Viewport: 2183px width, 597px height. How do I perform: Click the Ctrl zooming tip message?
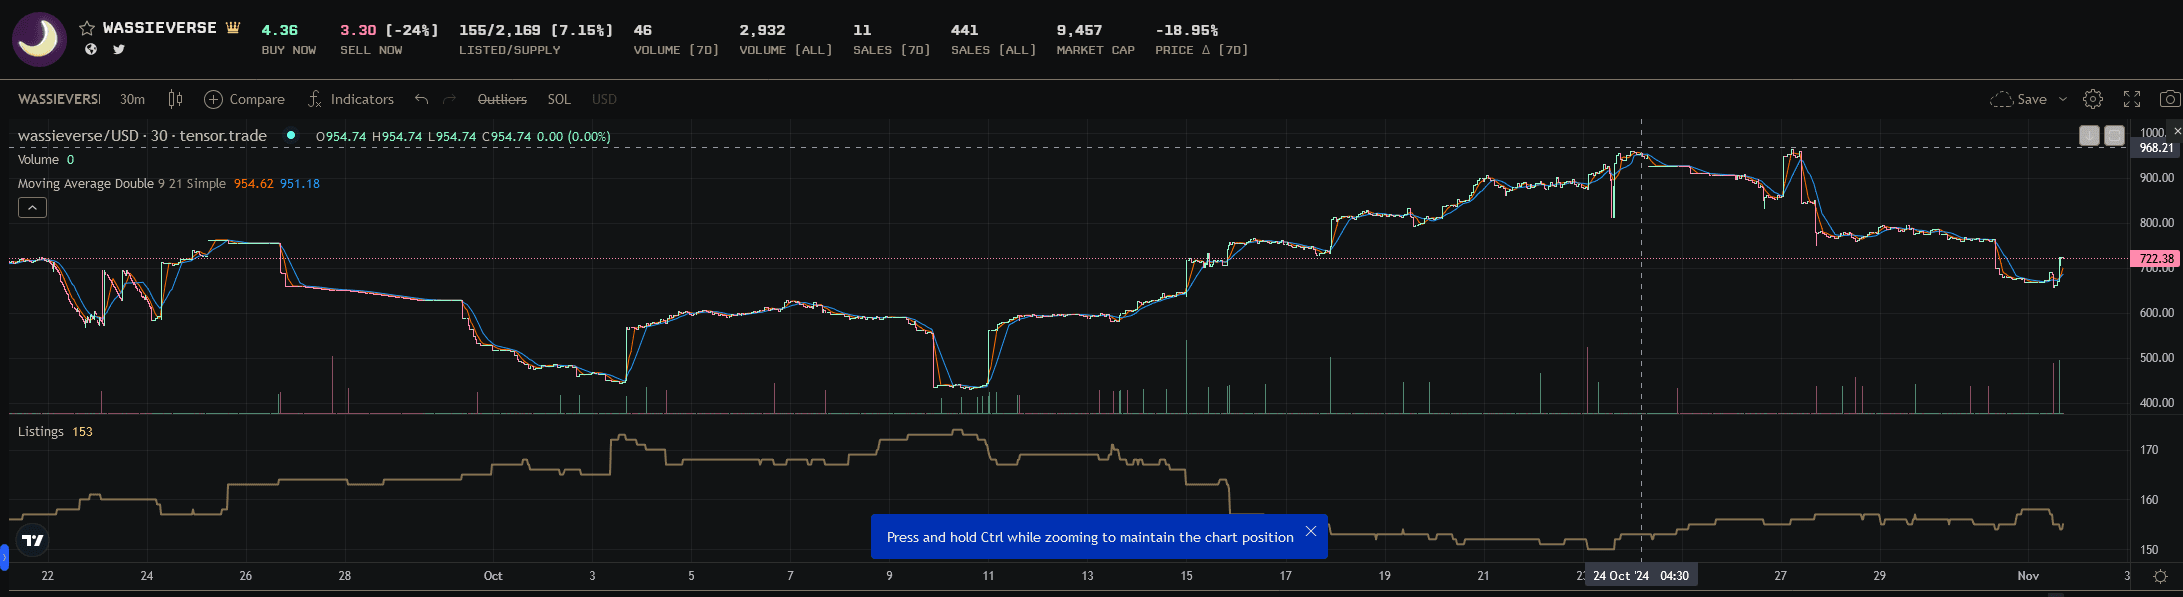coord(1090,537)
